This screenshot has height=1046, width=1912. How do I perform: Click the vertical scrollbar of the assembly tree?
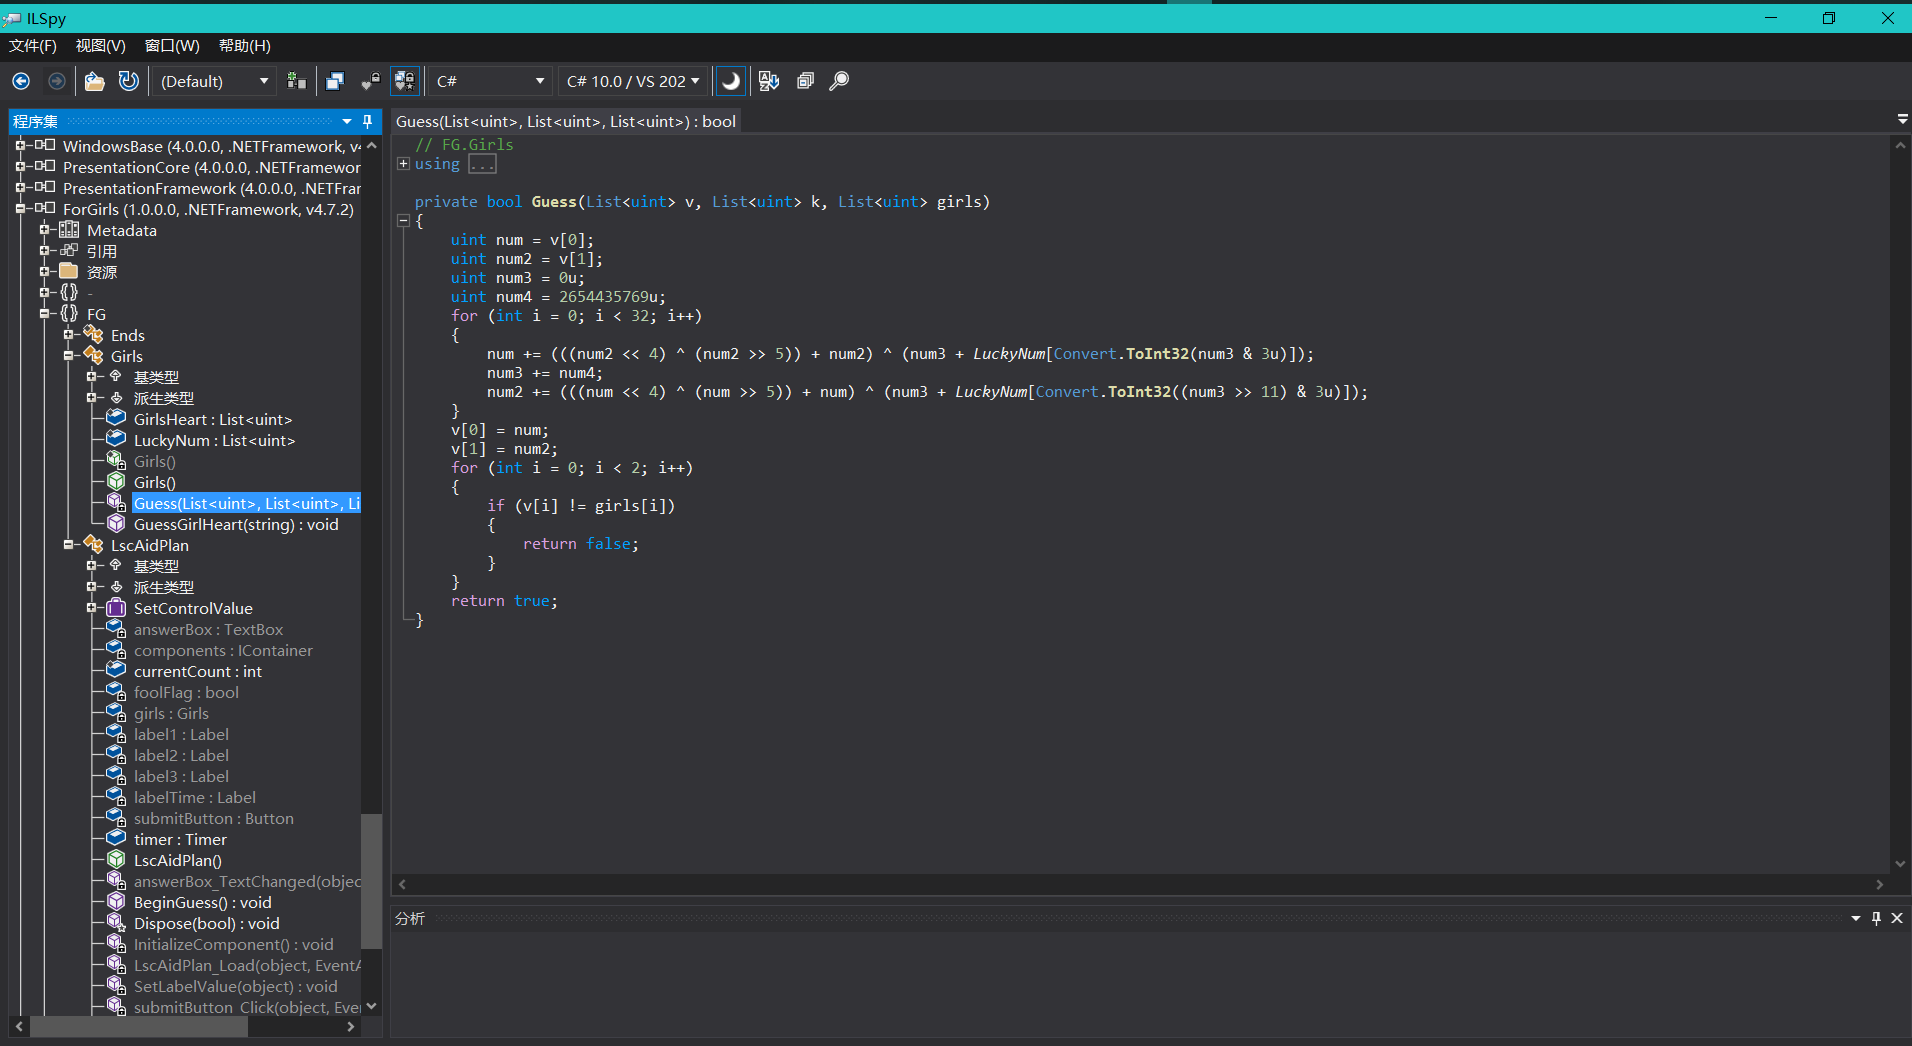pyautogui.click(x=371, y=880)
